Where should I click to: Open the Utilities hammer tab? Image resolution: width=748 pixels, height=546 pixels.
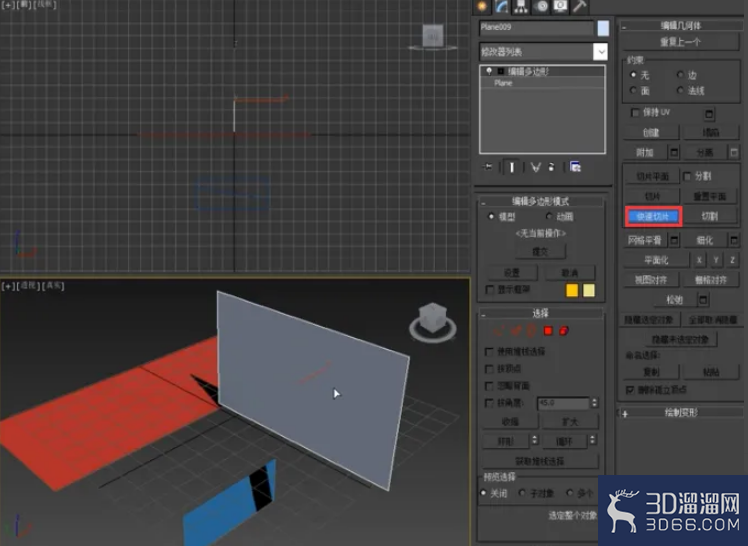pos(580,6)
